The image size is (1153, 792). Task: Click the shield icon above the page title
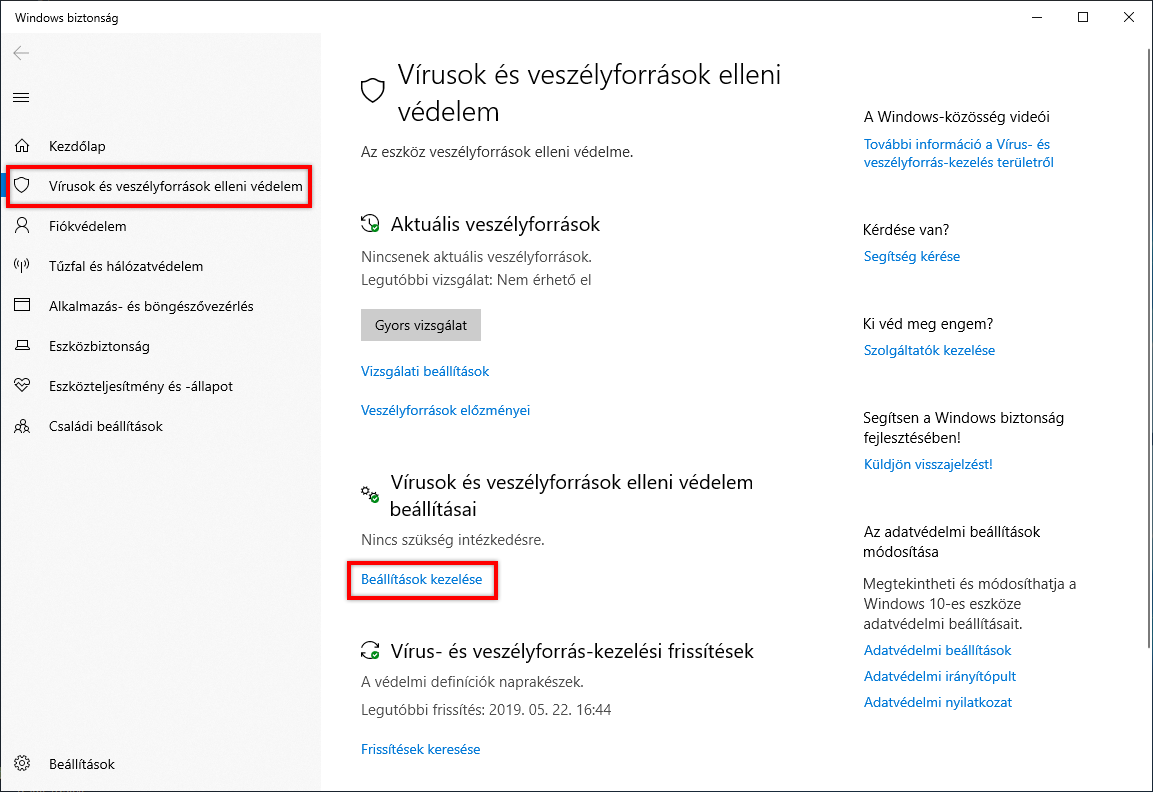pos(372,89)
